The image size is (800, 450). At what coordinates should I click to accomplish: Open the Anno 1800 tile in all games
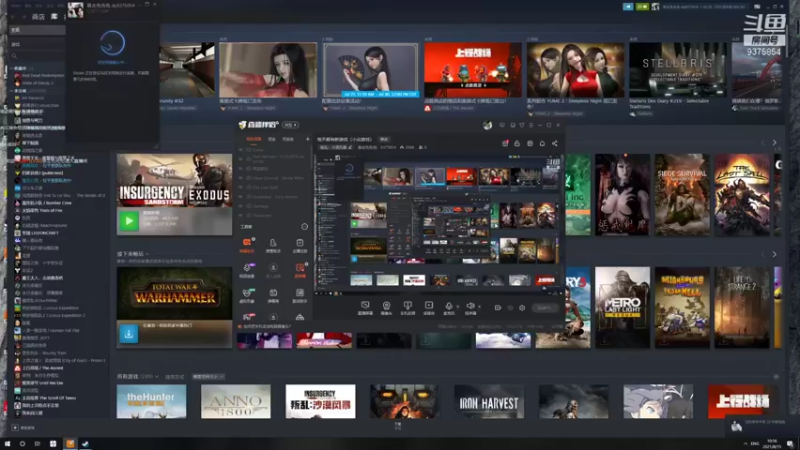(236, 402)
